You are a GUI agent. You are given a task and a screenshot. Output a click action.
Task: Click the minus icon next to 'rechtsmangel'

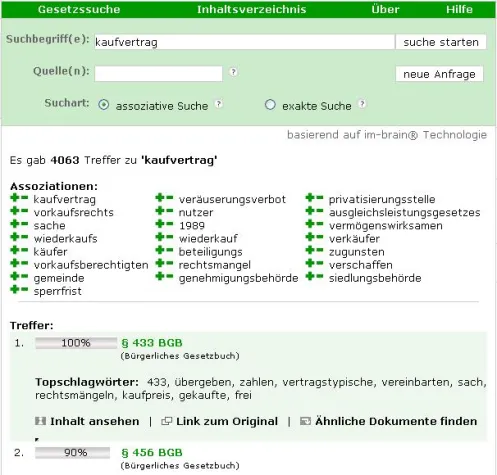[169, 263]
